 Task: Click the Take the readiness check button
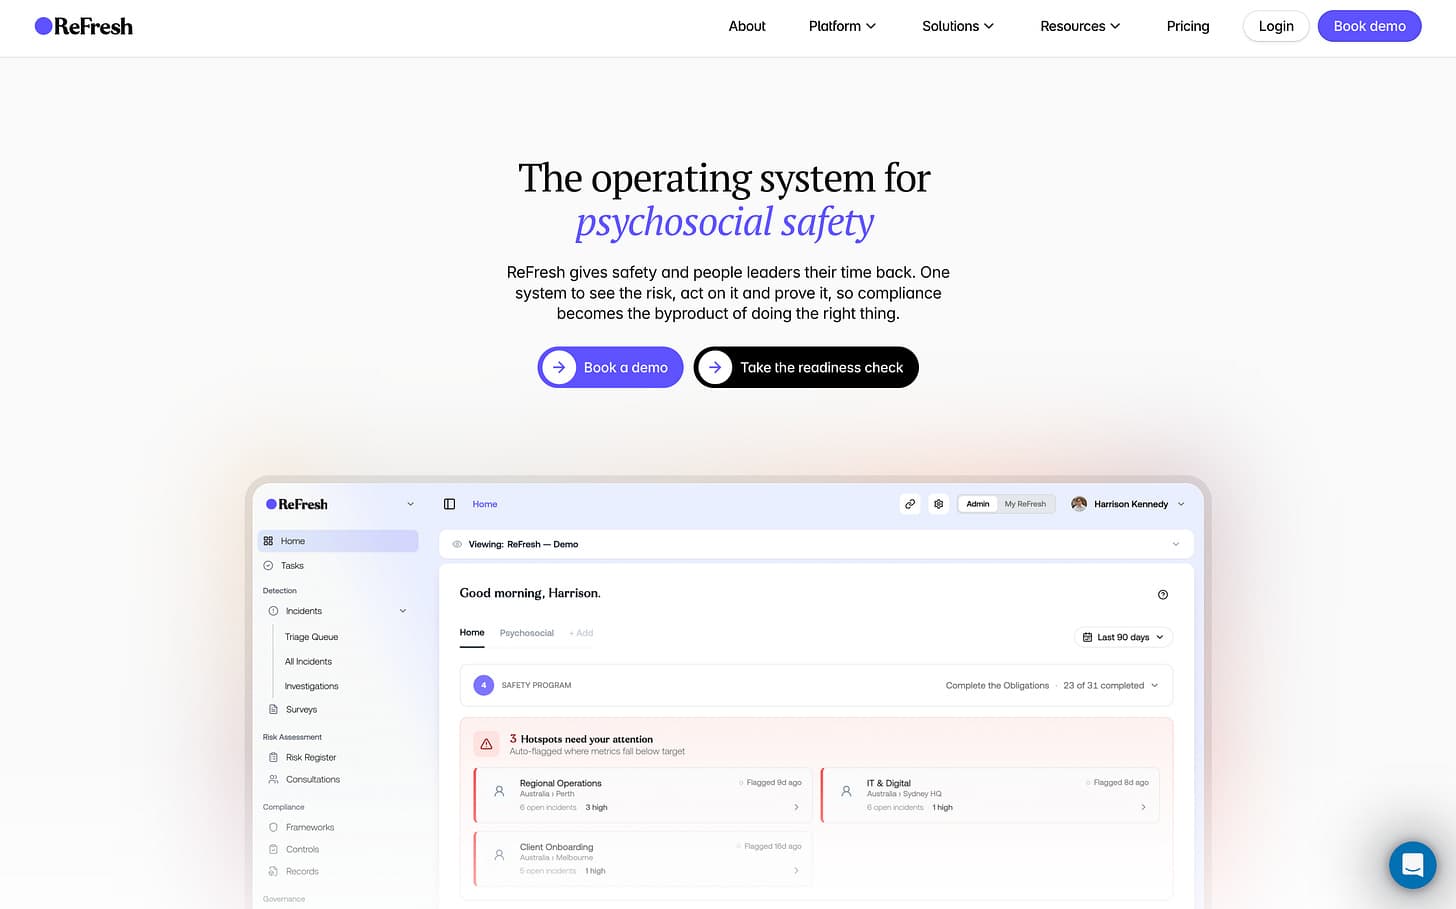[x=806, y=367]
